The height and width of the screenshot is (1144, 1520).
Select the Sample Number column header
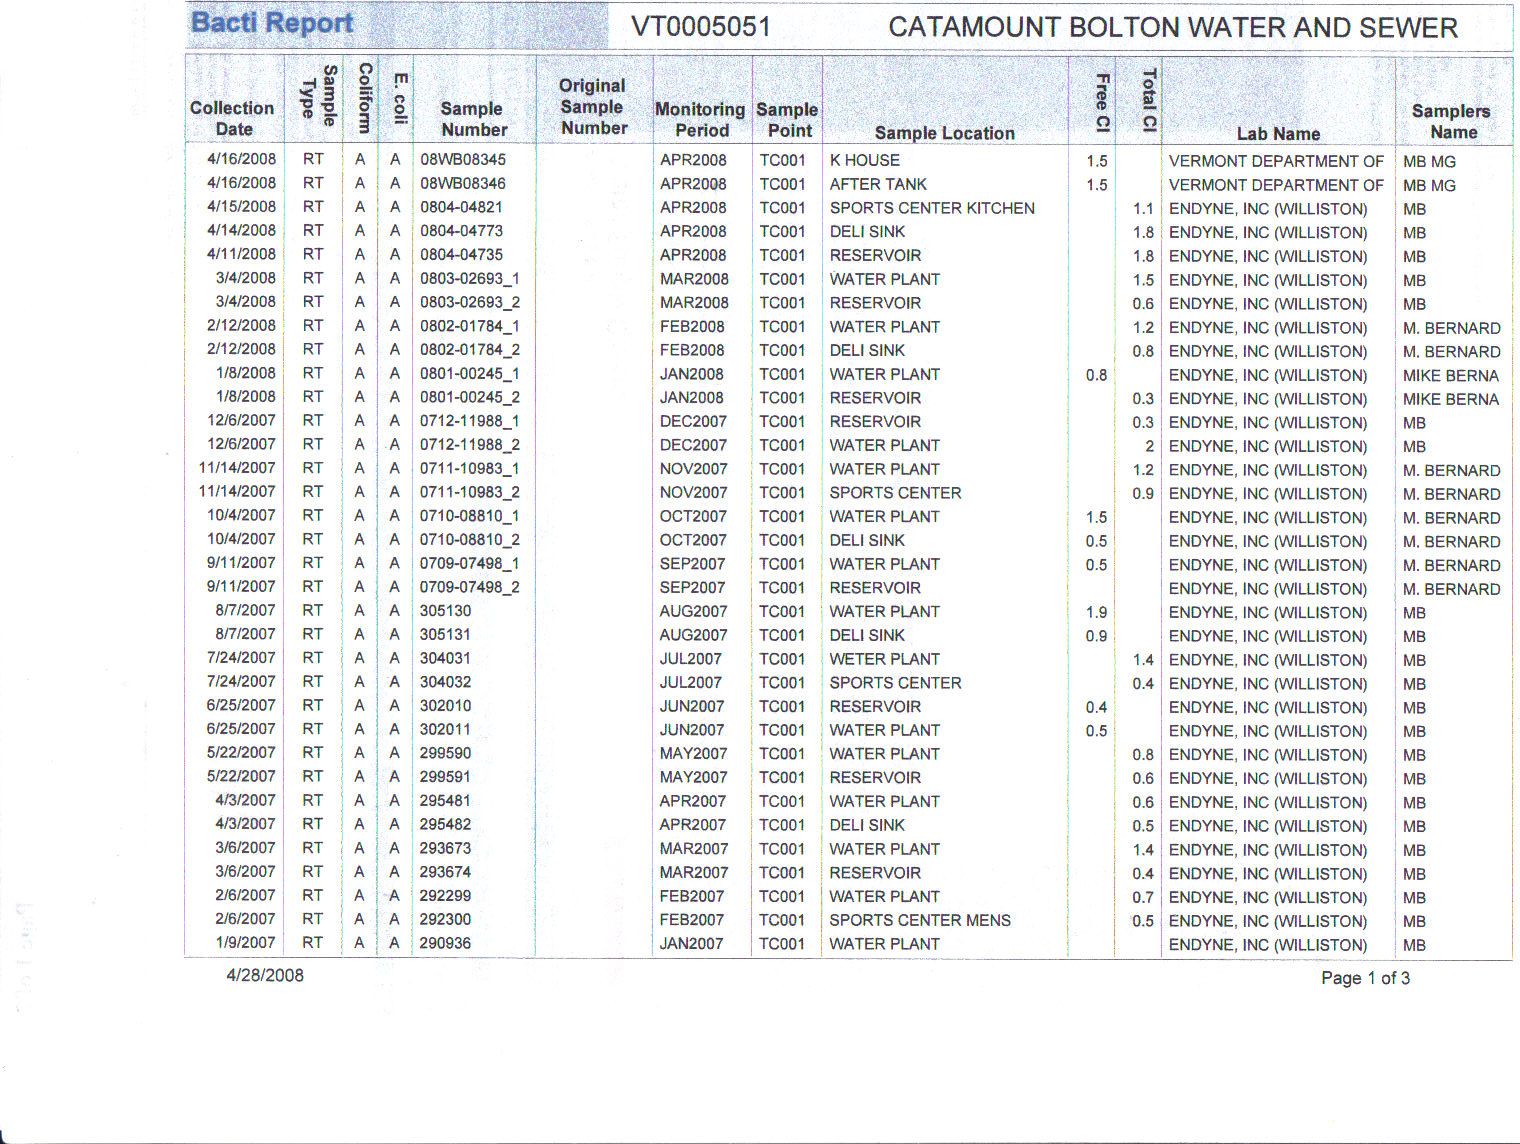473,119
